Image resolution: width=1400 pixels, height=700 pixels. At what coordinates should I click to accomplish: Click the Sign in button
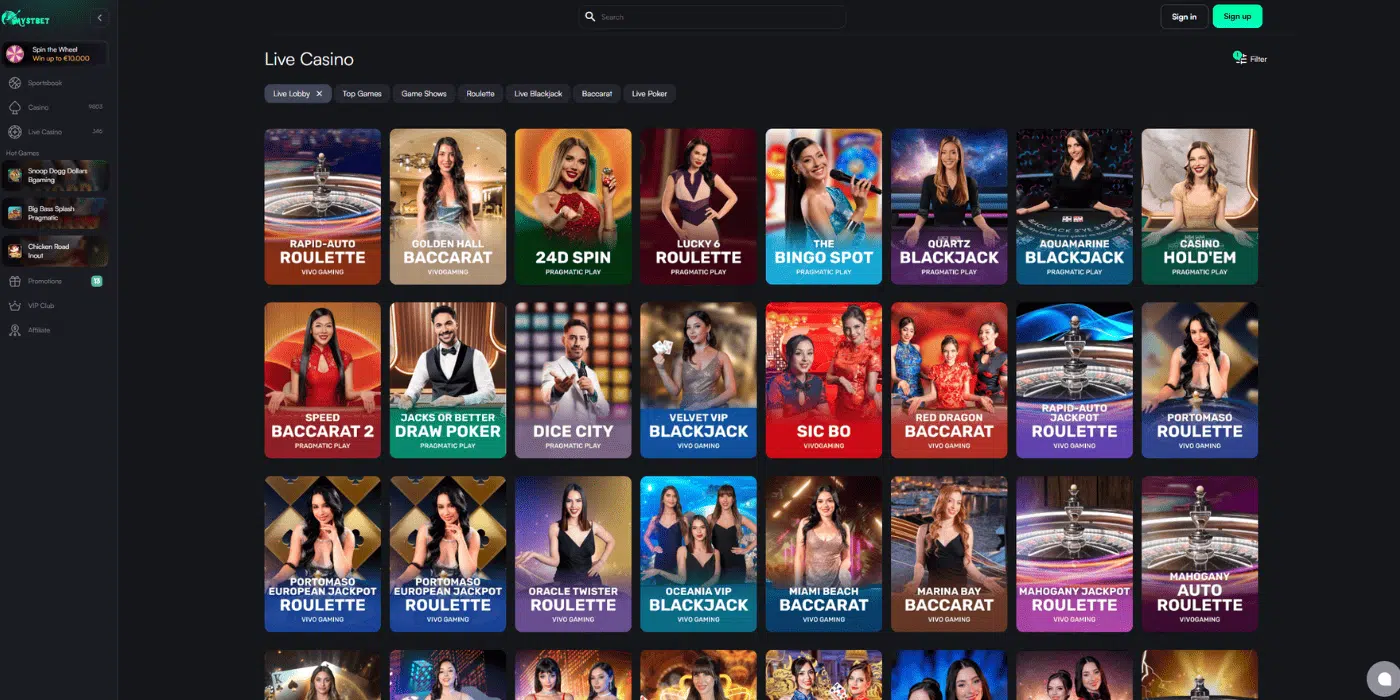(1184, 17)
